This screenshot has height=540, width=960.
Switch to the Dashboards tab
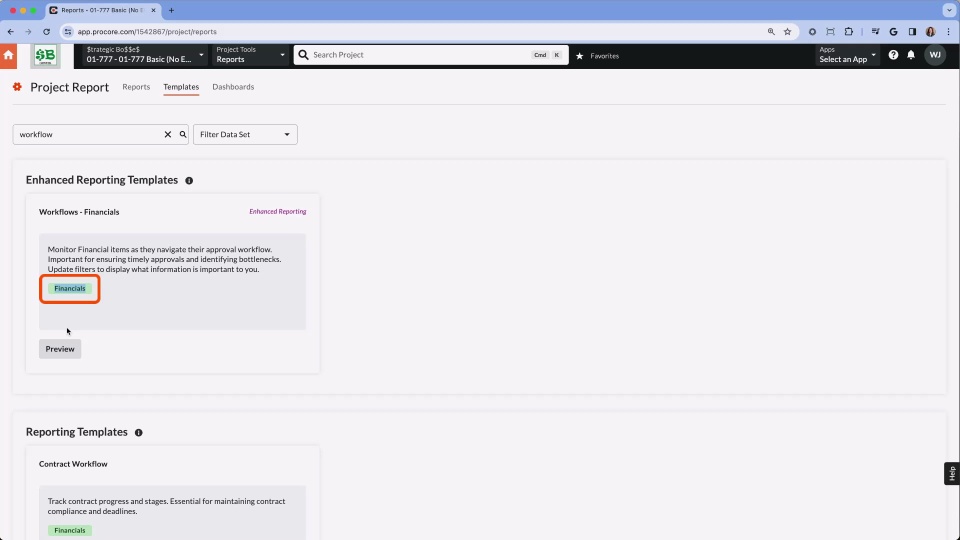(x=233, y=87)
